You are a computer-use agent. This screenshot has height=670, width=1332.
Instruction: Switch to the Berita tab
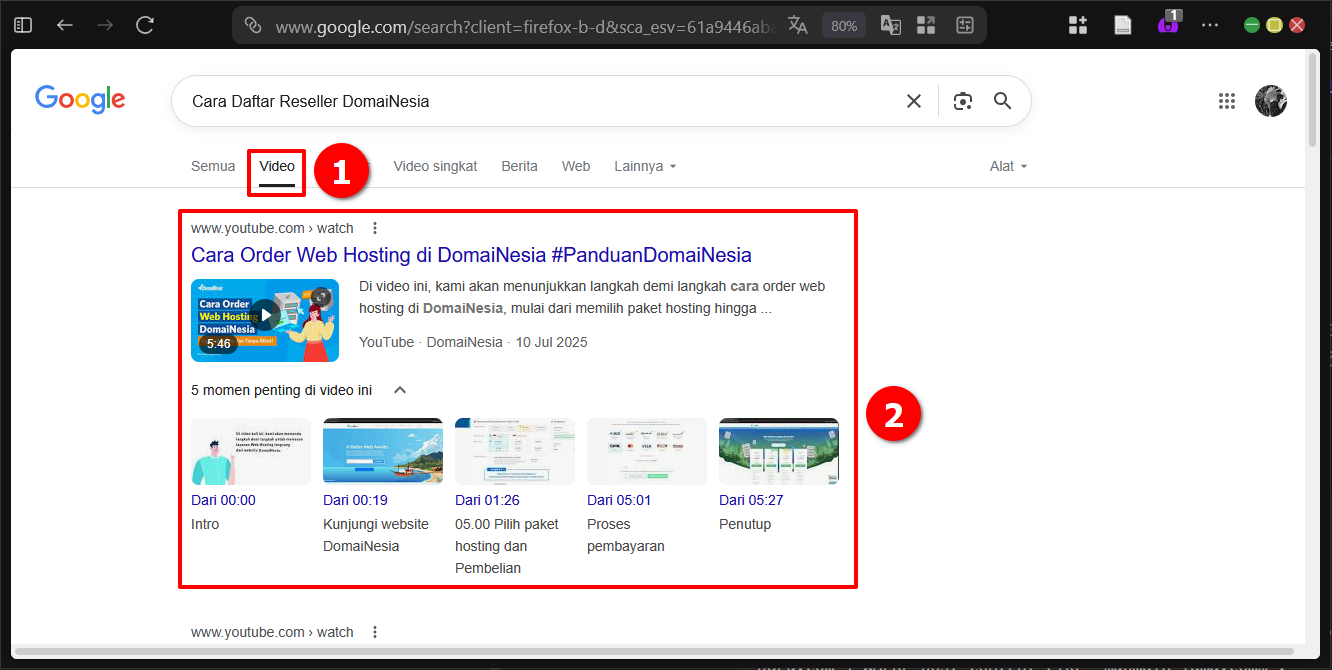[519, 166]
